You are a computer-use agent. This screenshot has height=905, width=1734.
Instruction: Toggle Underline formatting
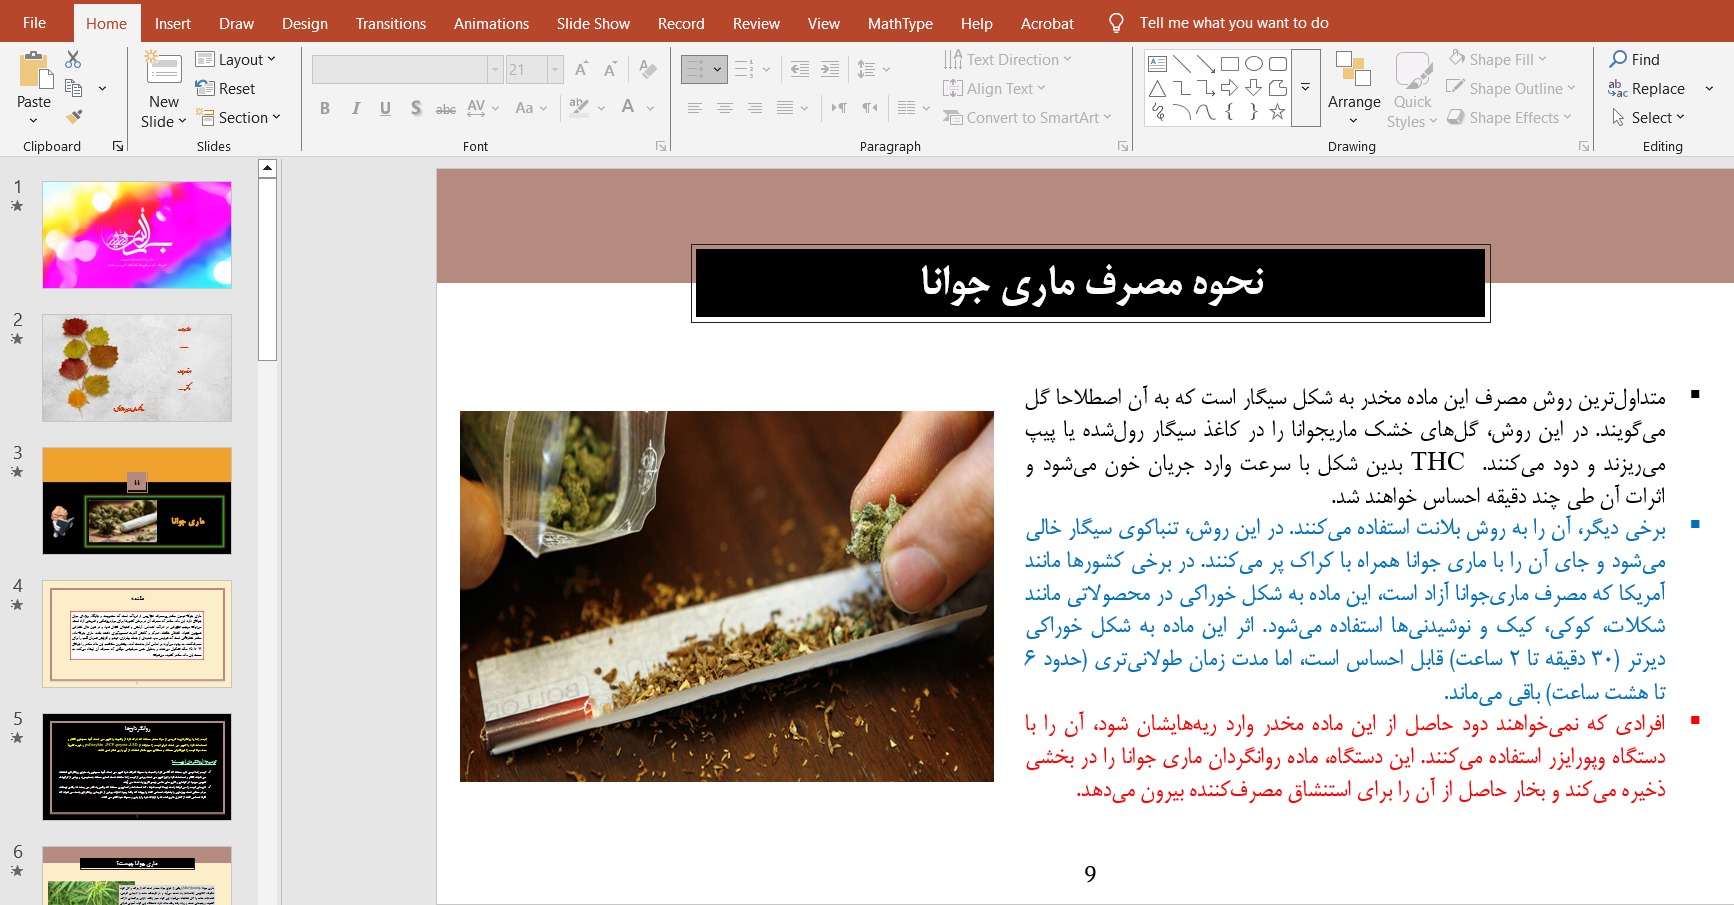pos(385,108)
